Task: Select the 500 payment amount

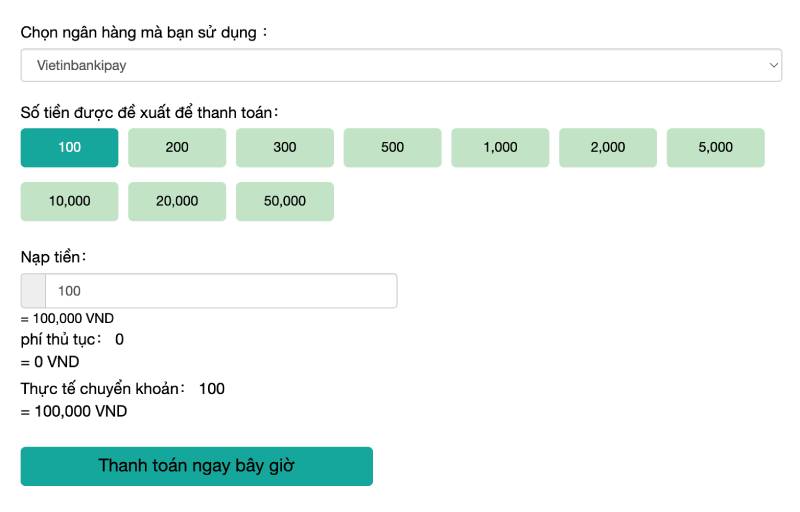Action: pos(393,148)
